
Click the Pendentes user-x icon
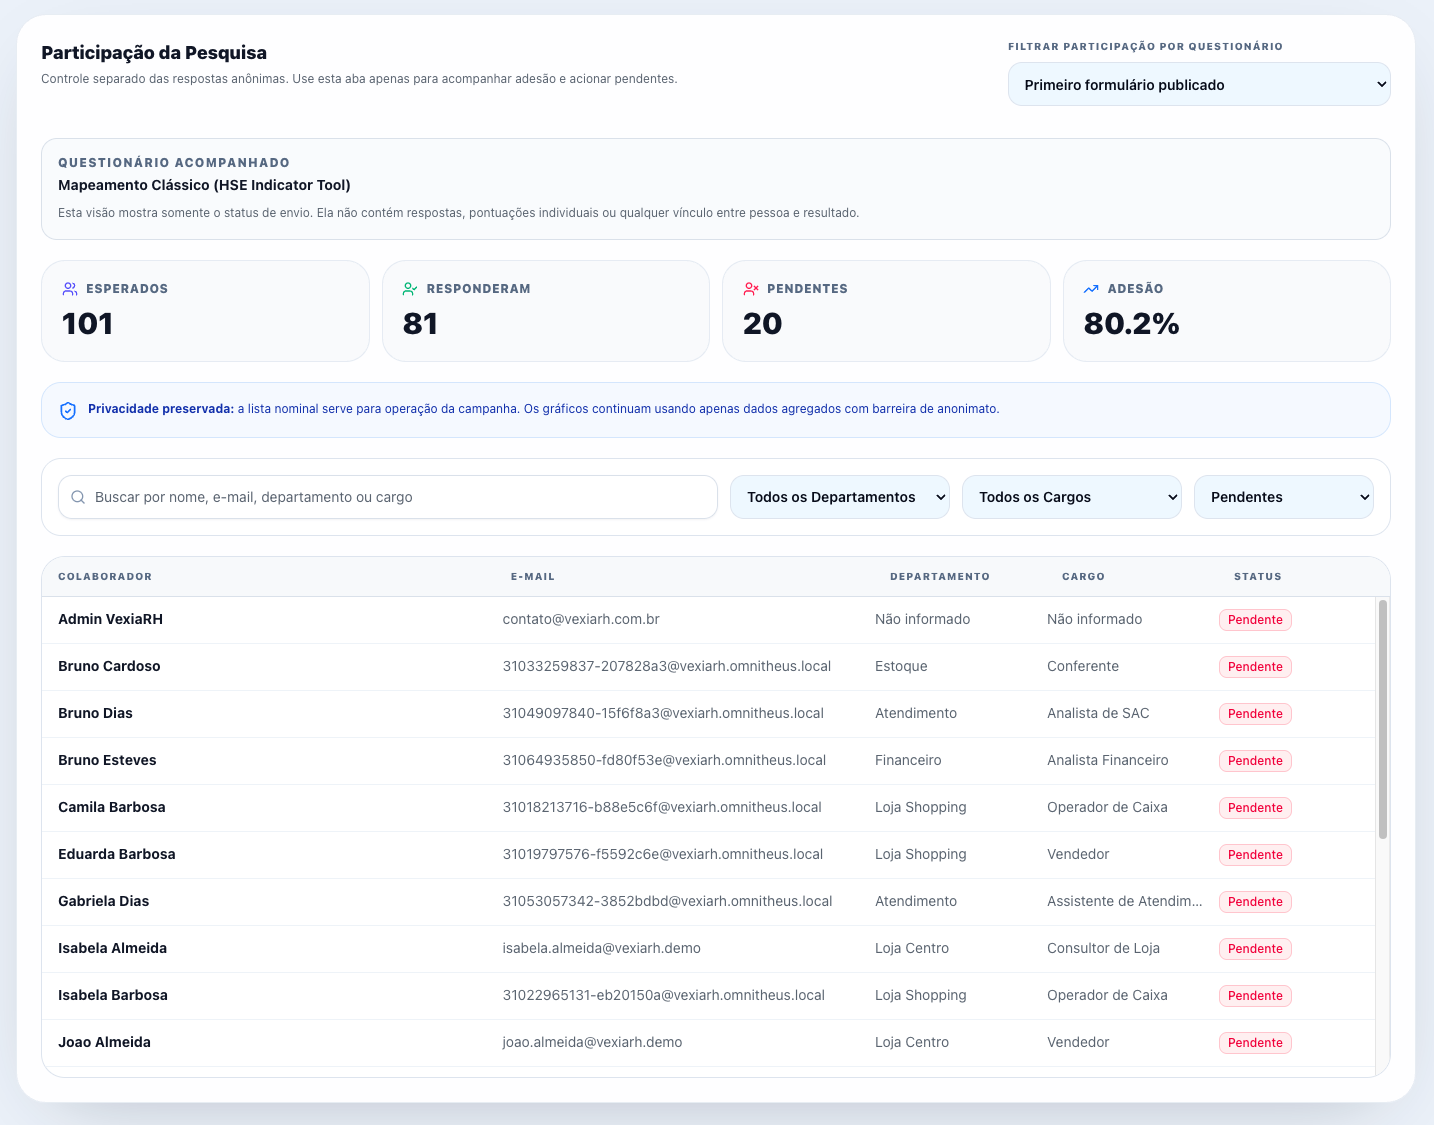click(x=751, y=289)
